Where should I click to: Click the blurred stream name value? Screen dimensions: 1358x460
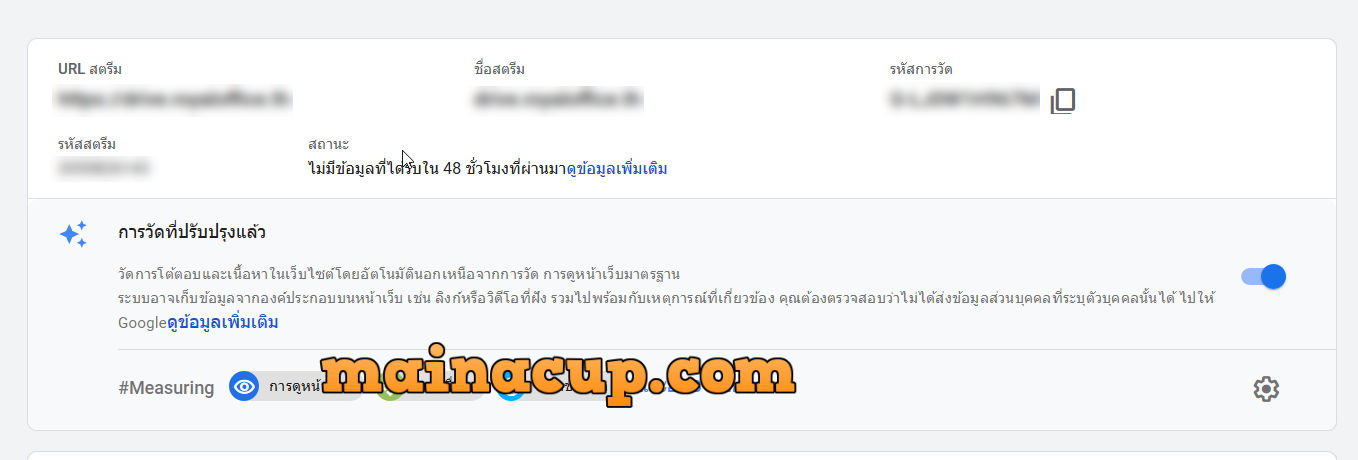tap(558, 99)
